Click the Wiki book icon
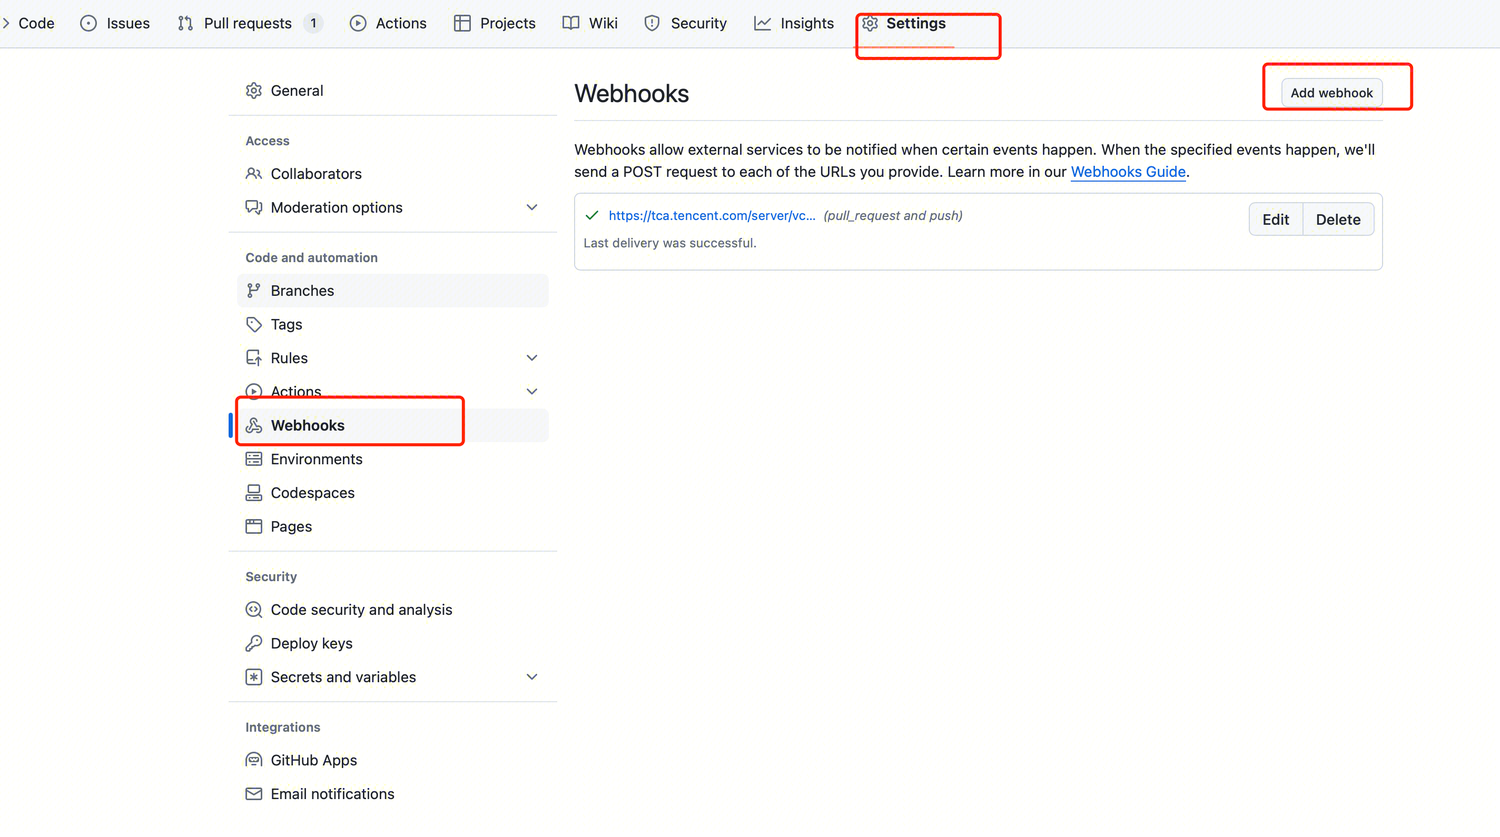1500x837 pixels. pos(571,23)
